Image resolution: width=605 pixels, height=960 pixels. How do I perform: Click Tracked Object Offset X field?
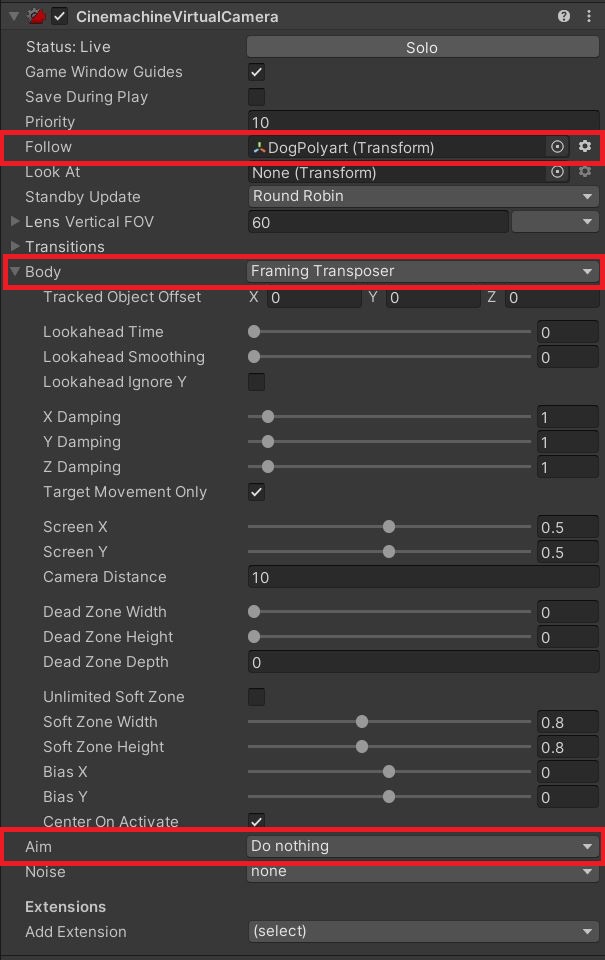click(x=314, y=298)
